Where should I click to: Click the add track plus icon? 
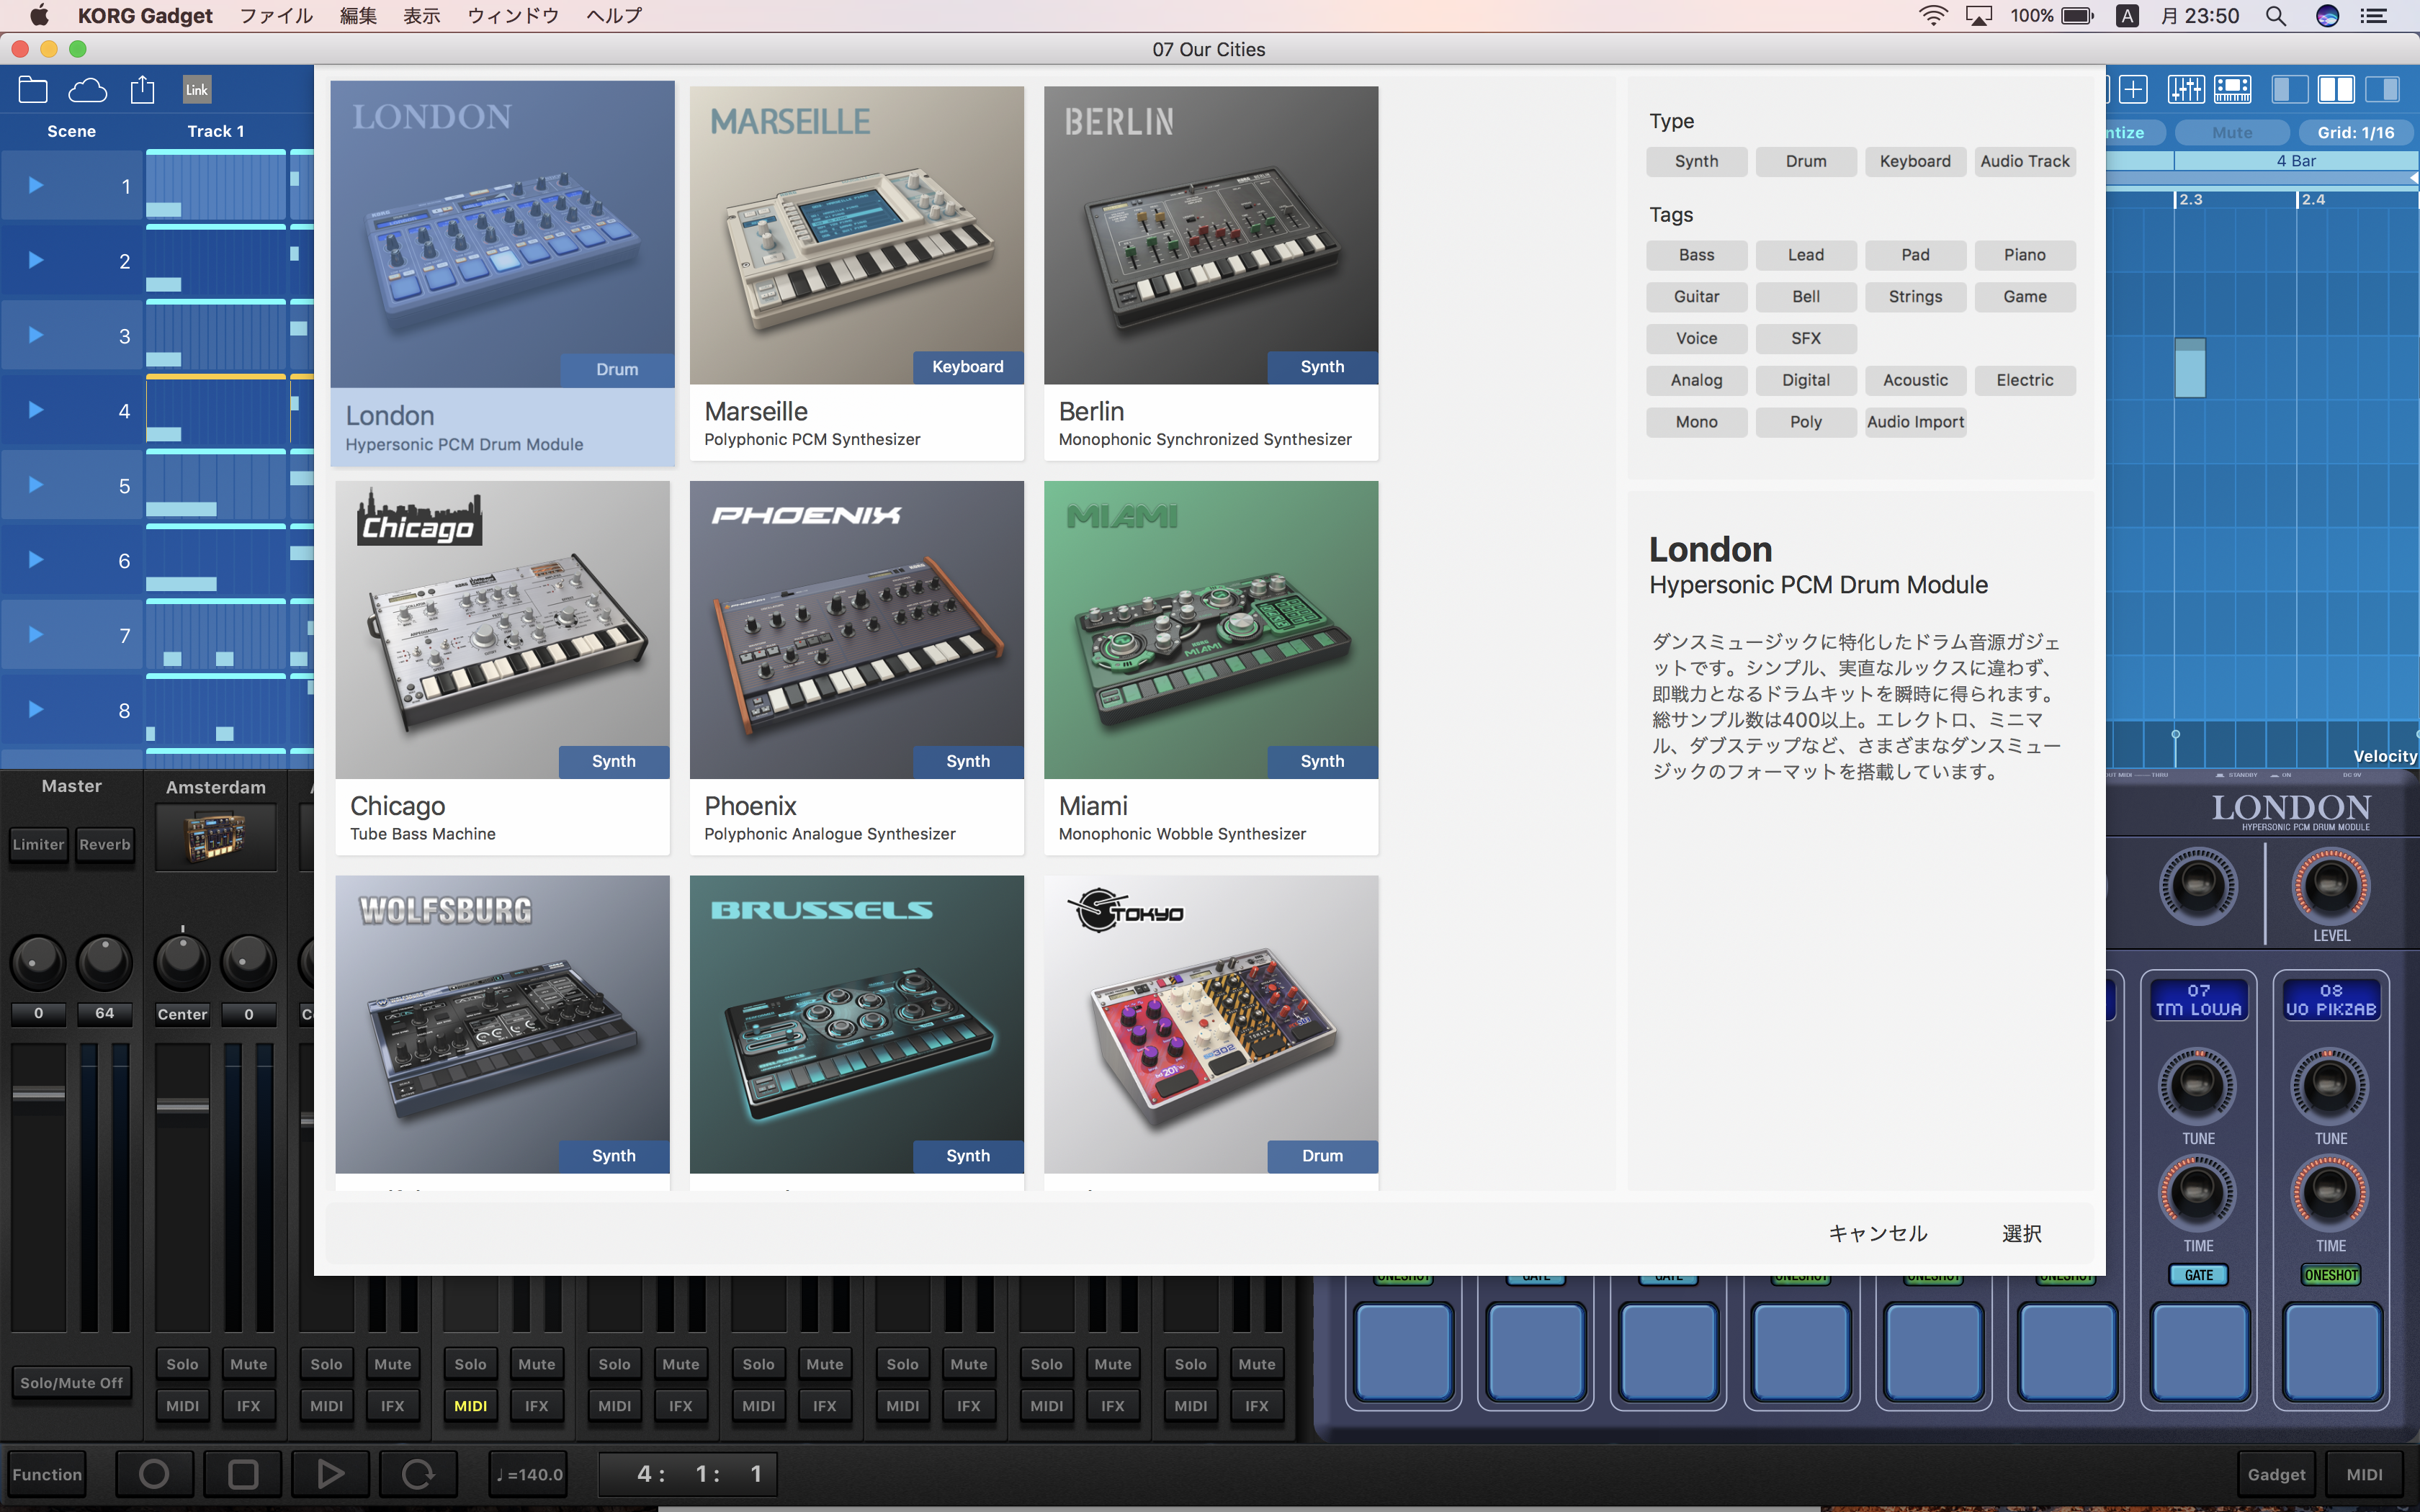click(2133, 90)
